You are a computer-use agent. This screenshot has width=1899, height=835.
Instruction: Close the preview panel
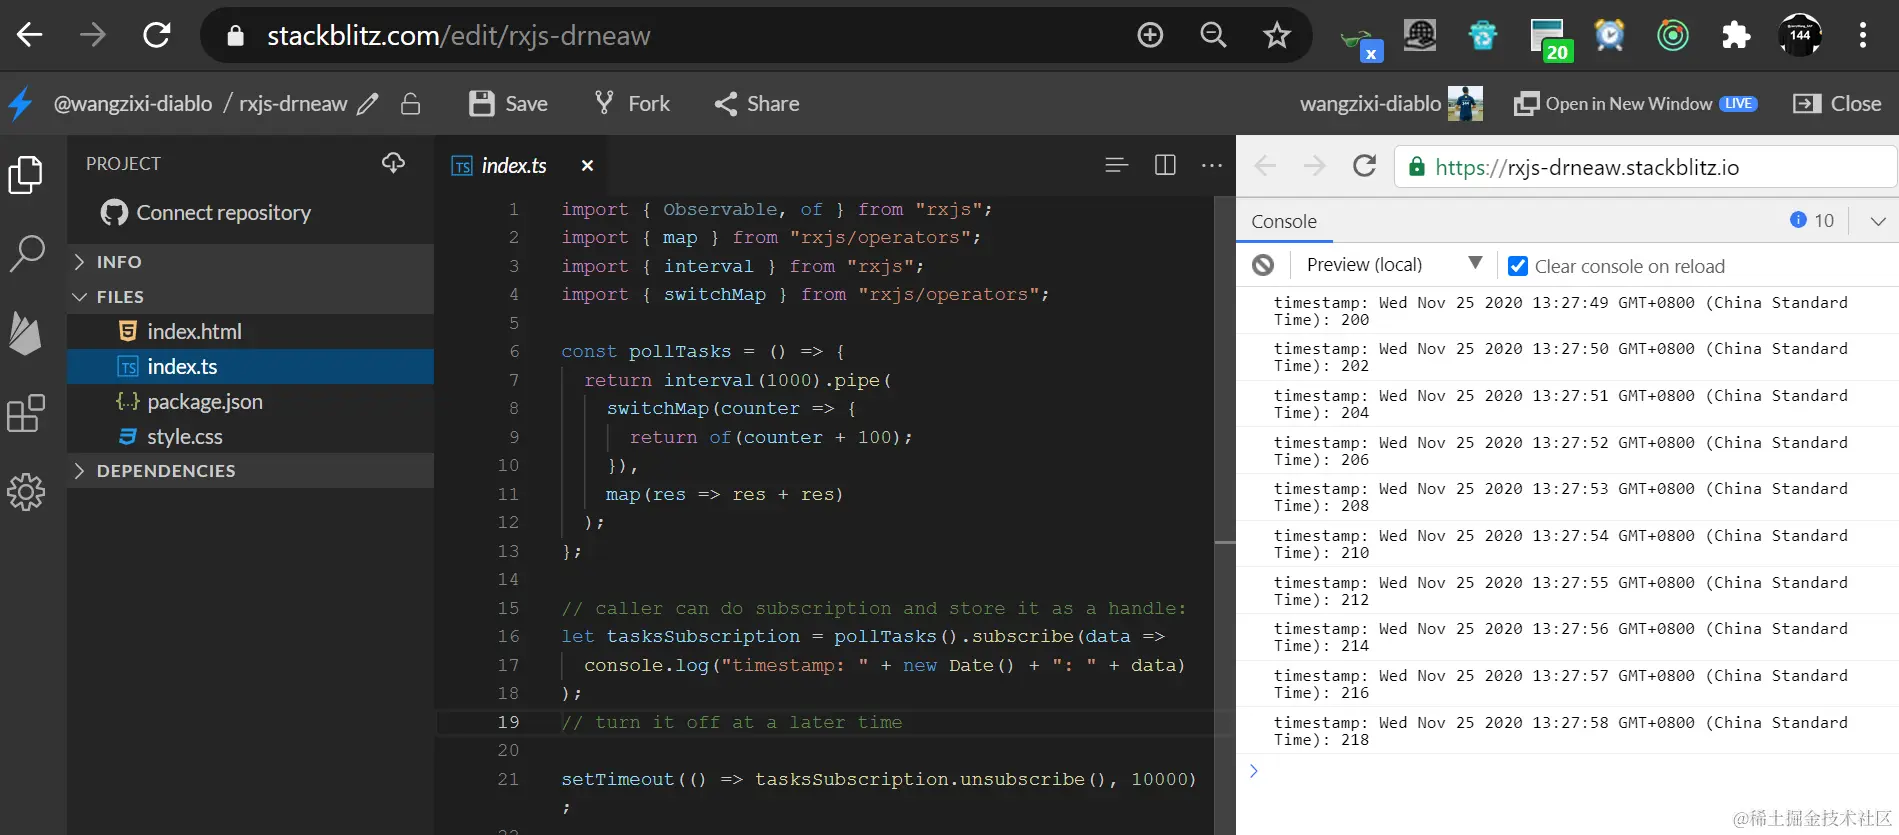pyautogui.click(x=1837, y=104)
